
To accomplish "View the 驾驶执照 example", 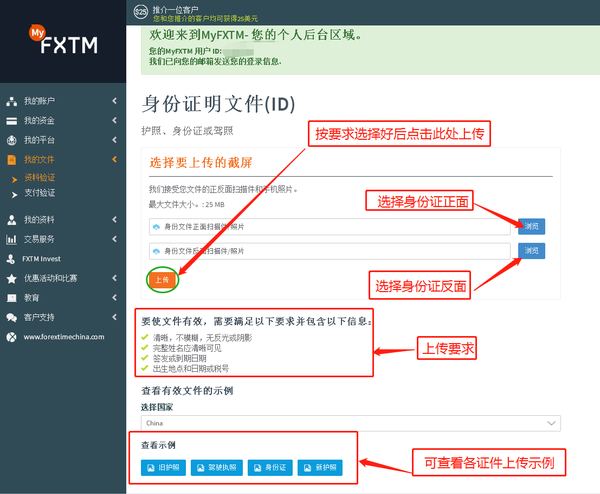I will [x=217, y=467].
